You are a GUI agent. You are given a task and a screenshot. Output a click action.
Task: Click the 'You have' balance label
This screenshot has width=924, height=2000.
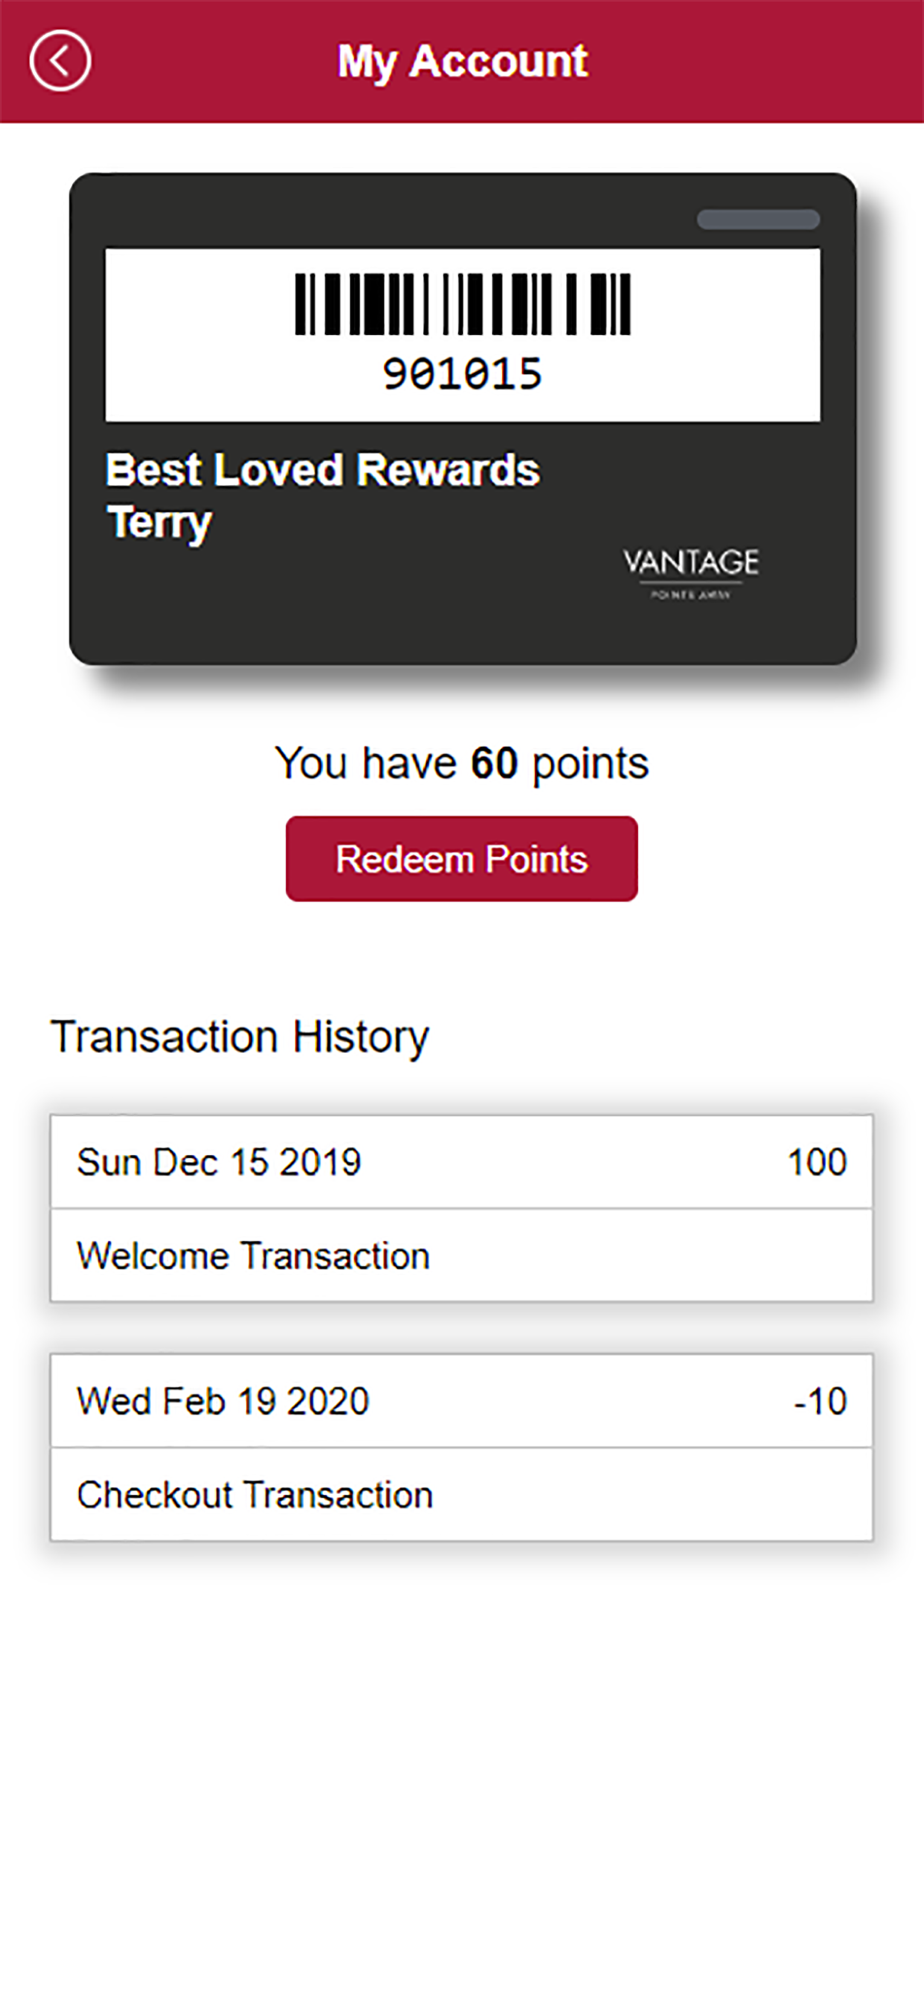pos(366,764)
